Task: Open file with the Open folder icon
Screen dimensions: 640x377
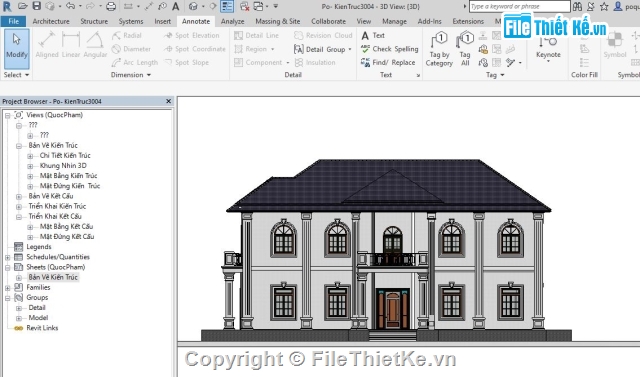Action: tap(23, 6)
